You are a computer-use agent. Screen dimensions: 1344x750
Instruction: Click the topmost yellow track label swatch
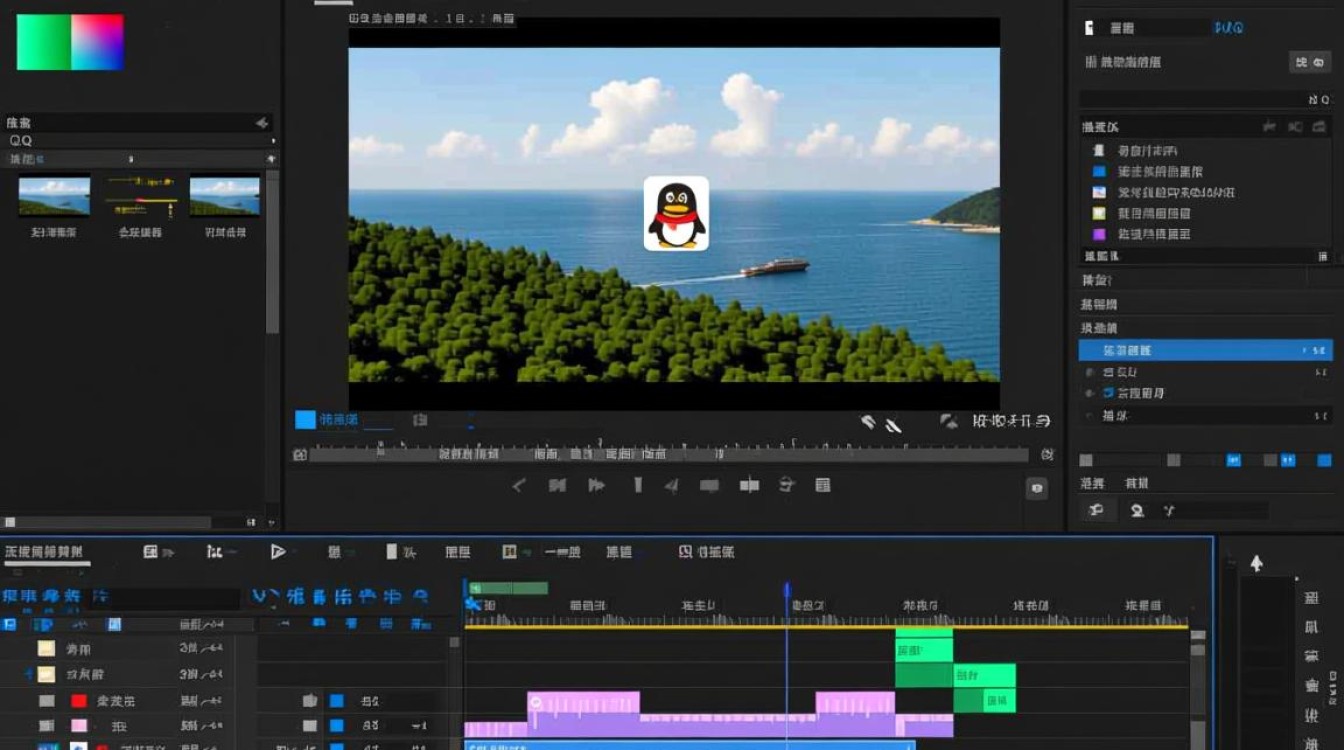pos(46,648)
